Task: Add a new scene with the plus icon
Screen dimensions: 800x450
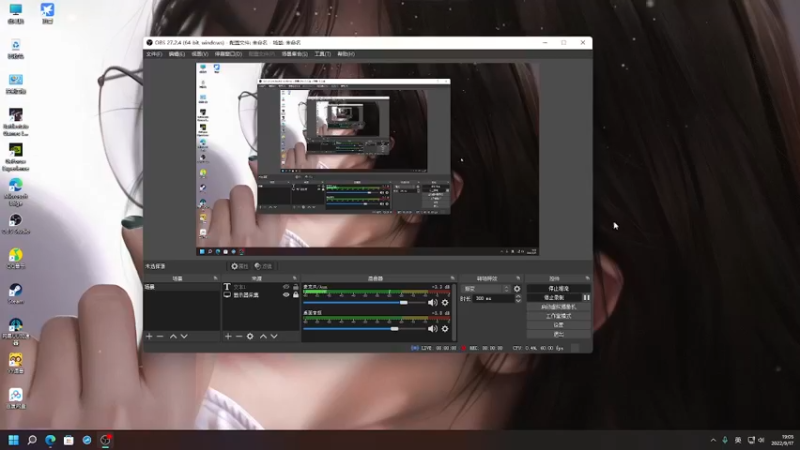Action: click(x=149, y=336)
